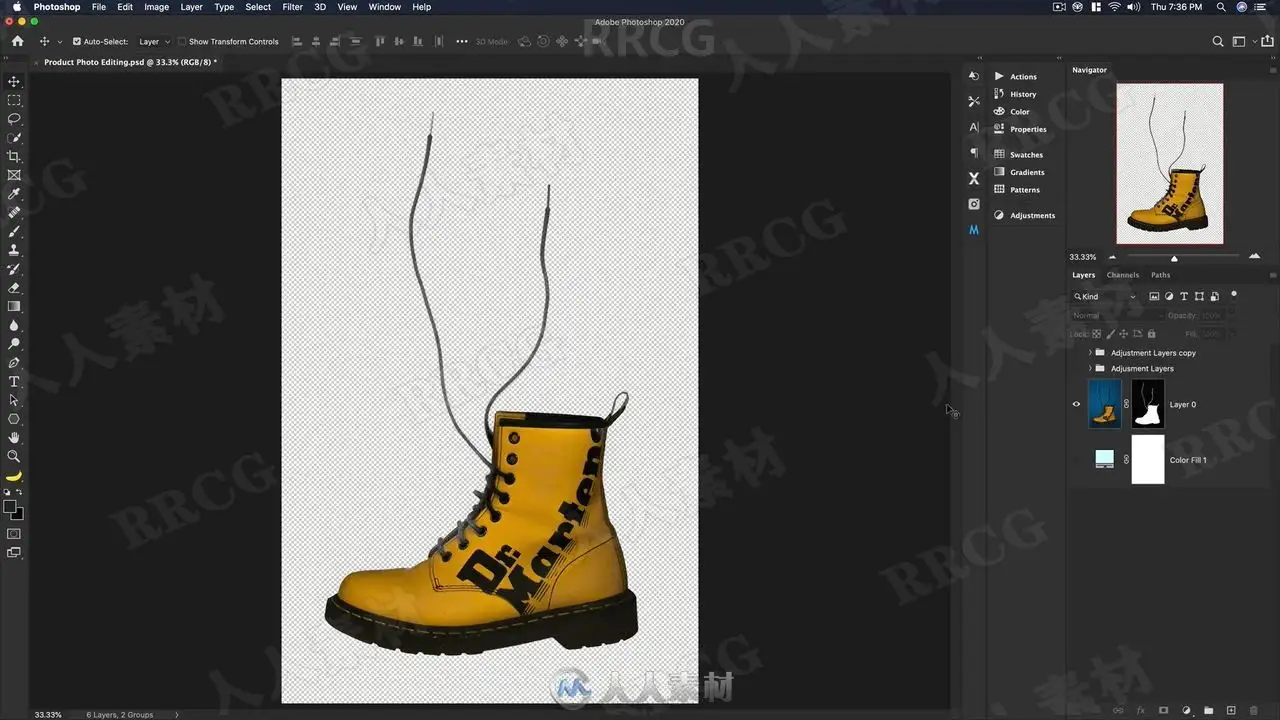
Task: Lock all with the padlock icon
Action: pyautogui.click(x=1151, y=334)
